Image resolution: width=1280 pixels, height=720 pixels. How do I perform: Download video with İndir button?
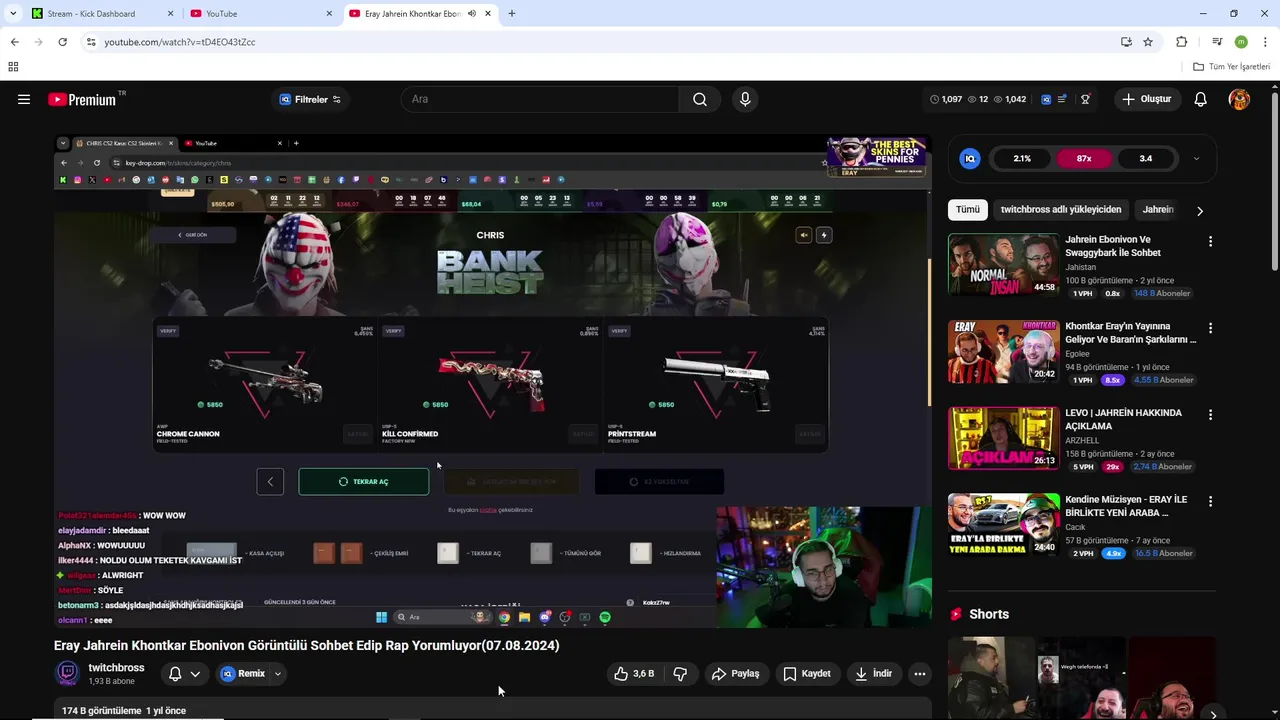[x=873, y=674]
